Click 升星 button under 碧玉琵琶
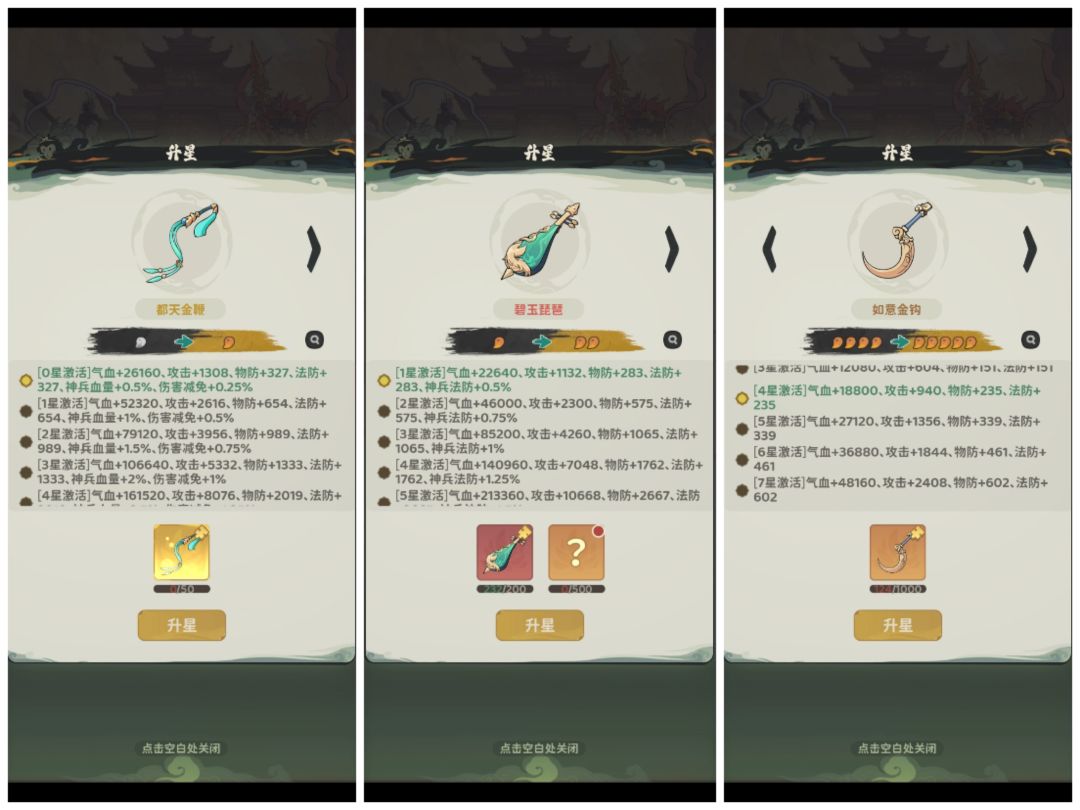This screenshot has width=1080, height=810. 540,625
